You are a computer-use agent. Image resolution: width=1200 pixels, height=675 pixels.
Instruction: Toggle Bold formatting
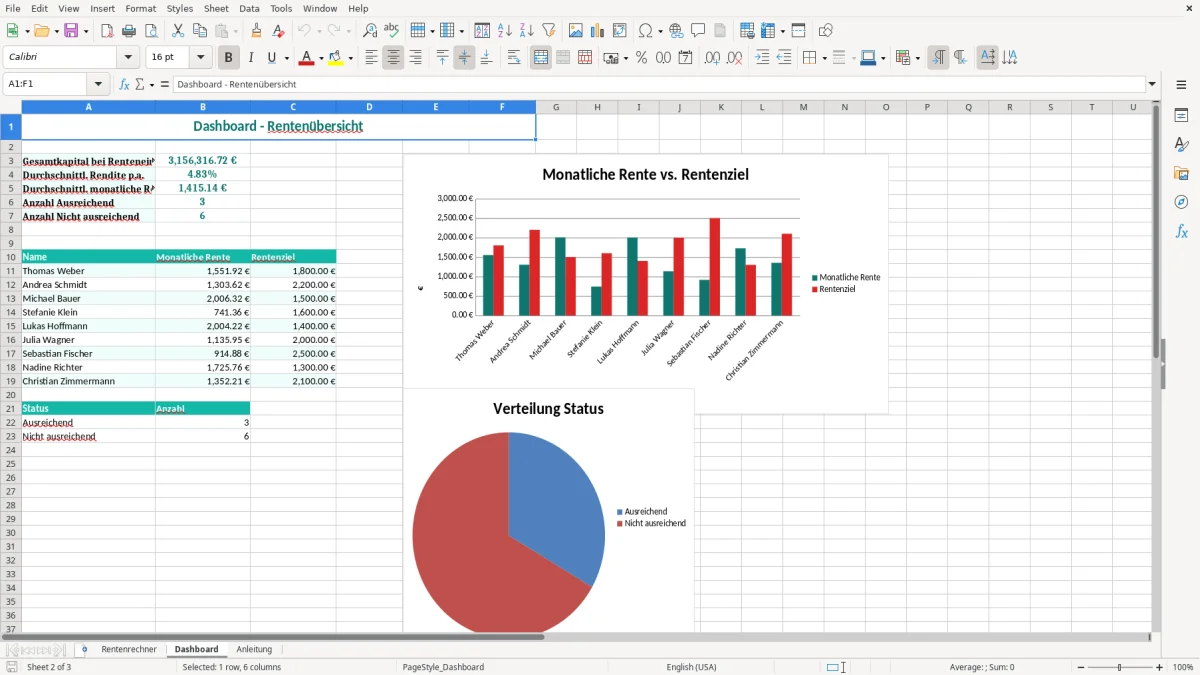tap(229, 58)
